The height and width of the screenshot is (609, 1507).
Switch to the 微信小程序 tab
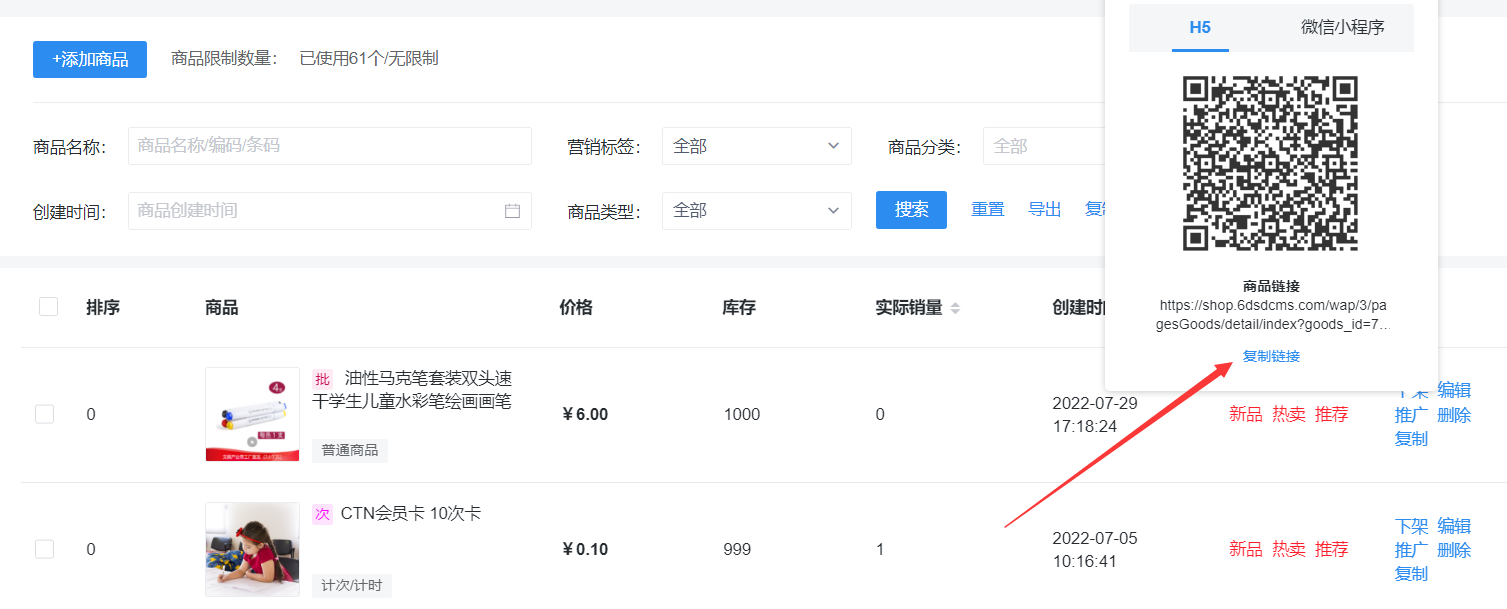(1343, 28)
